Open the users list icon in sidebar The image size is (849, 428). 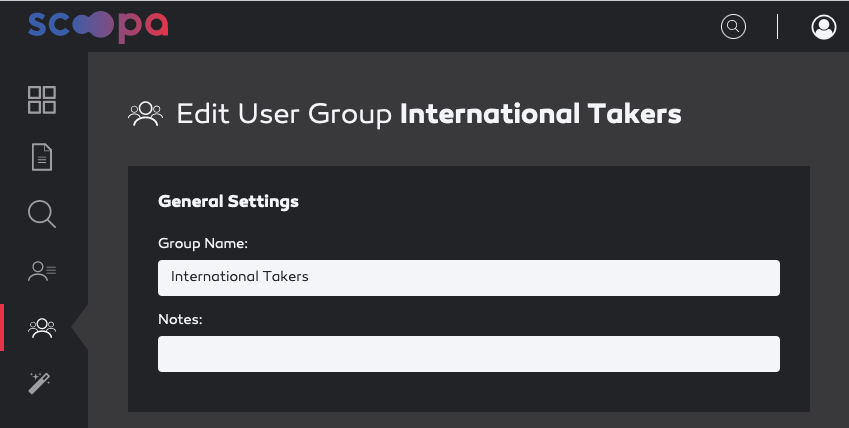(x=42, y=271)
